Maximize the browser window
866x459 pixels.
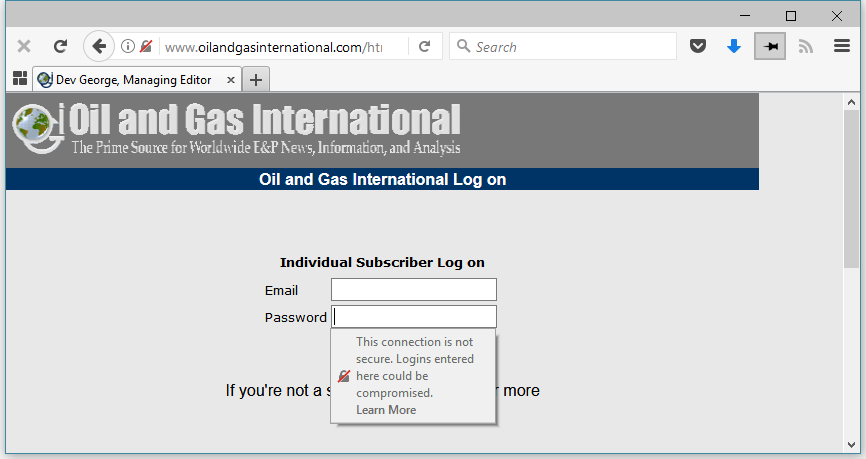(x=791, y=16)
